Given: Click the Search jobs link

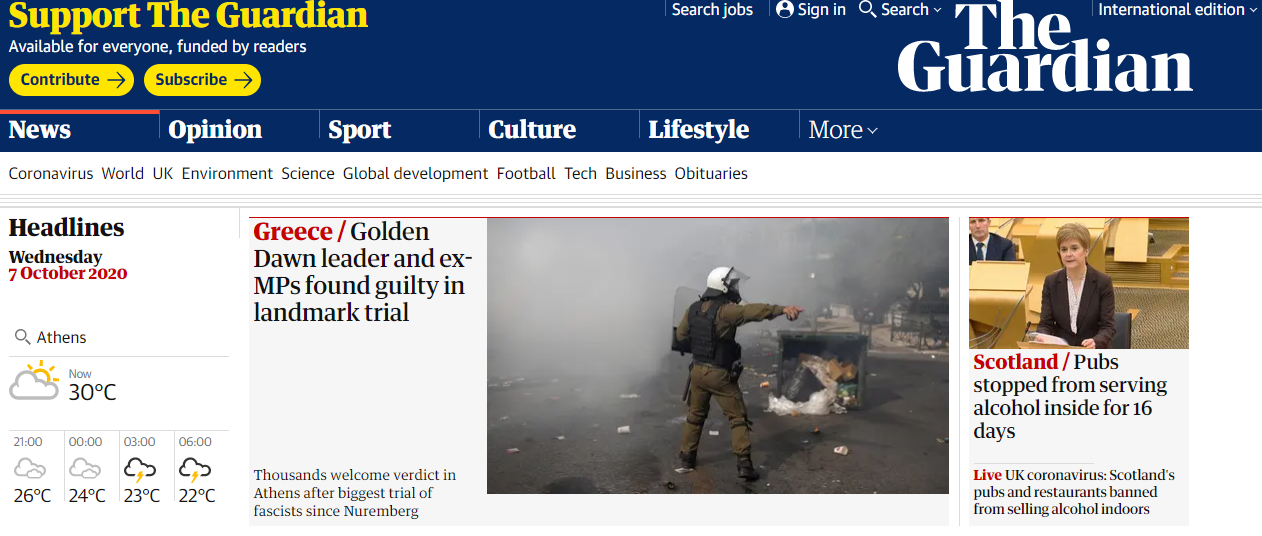Looking at the screenshot, I should point(712,9).
